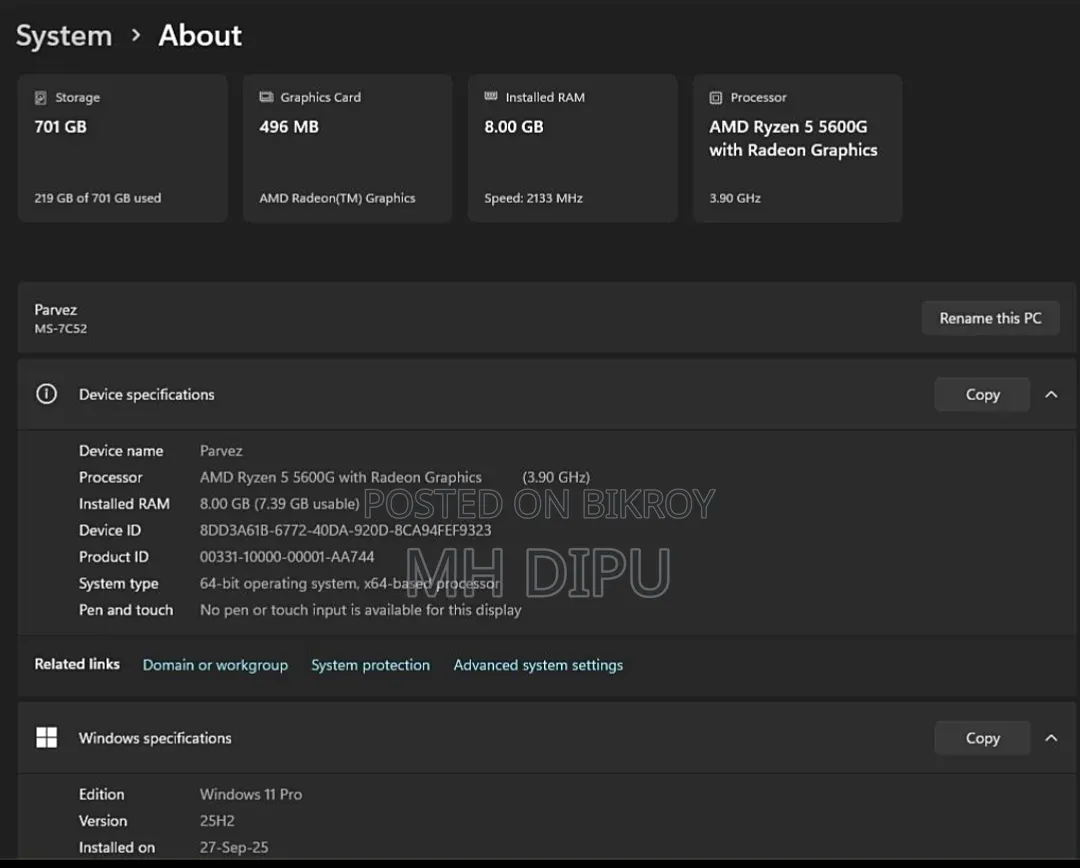1080x868 pixels.
Task: Click the Device specifications info icon
Action: (x=46, y=394)
